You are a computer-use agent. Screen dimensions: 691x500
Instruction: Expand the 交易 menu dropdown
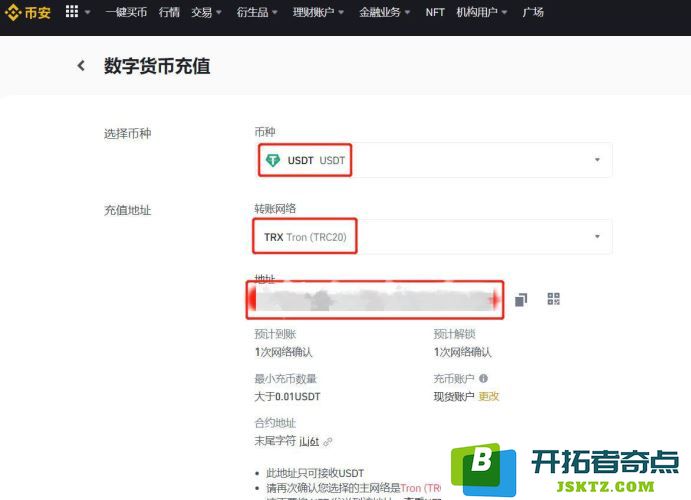click(206, 12)
